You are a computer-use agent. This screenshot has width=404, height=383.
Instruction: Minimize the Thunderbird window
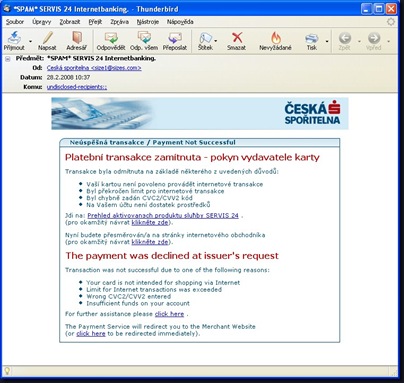click(366, 9)
